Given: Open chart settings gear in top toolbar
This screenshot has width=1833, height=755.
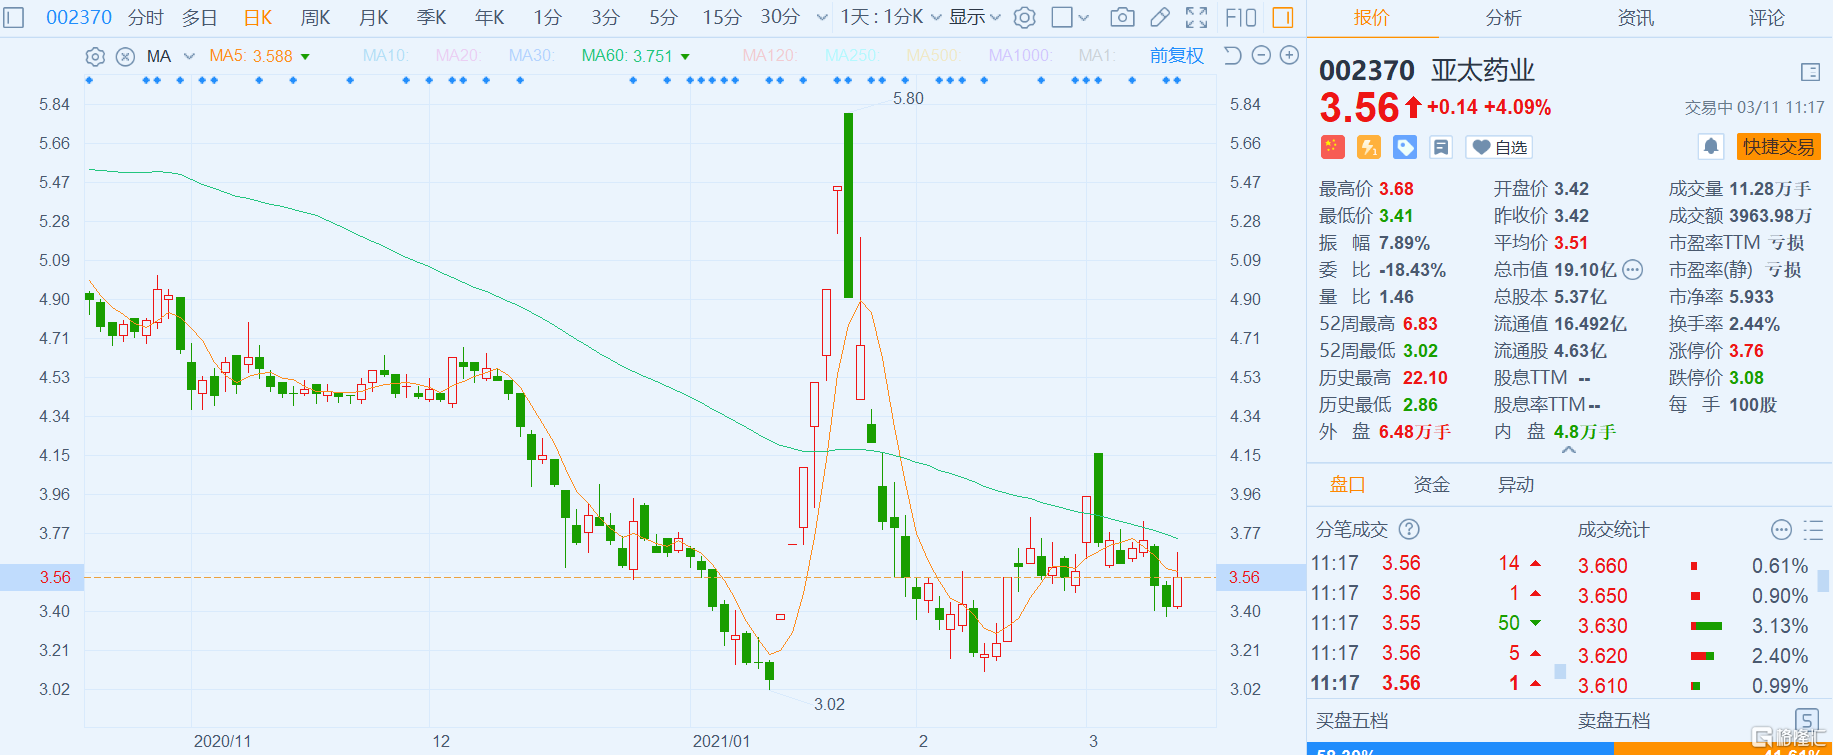Looking at the screenshot, I should click(x=1024, y=17).
